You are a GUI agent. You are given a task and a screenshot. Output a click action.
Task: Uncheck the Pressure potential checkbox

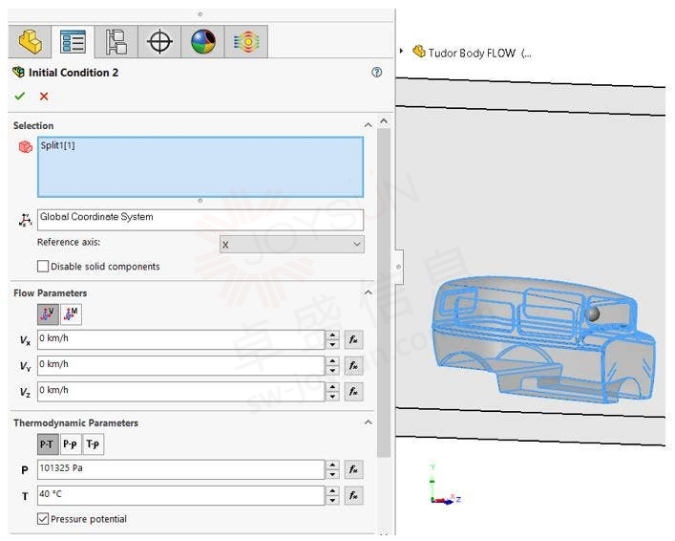(x=43, y=519)
